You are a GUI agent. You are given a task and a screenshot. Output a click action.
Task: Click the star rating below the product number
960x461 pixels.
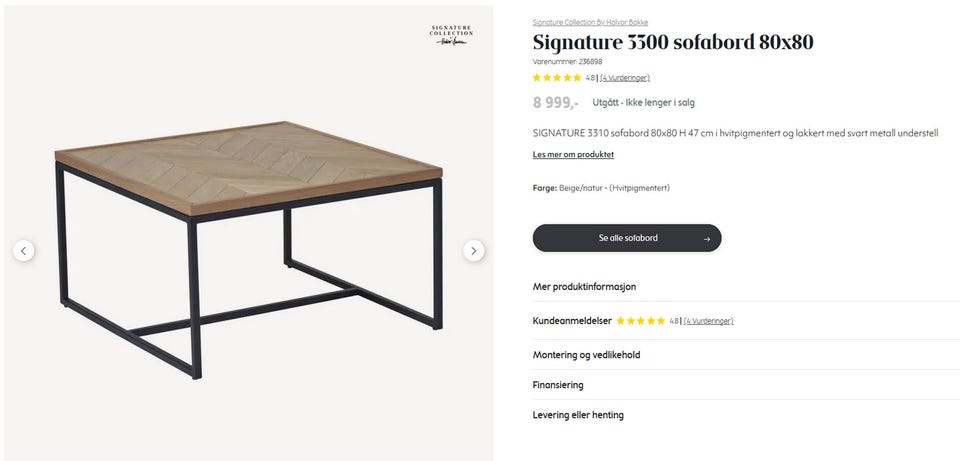click(x=557, y=78)
